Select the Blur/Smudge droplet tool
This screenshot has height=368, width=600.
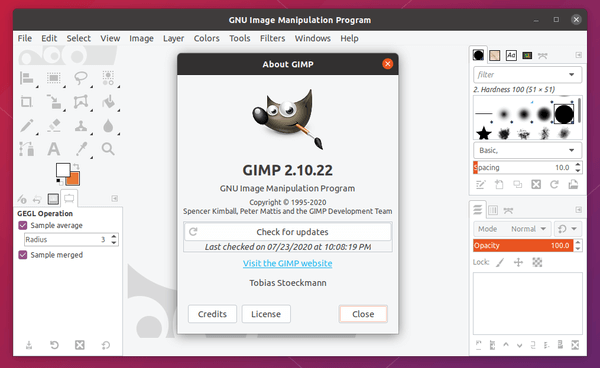click(x=108, y=125)
